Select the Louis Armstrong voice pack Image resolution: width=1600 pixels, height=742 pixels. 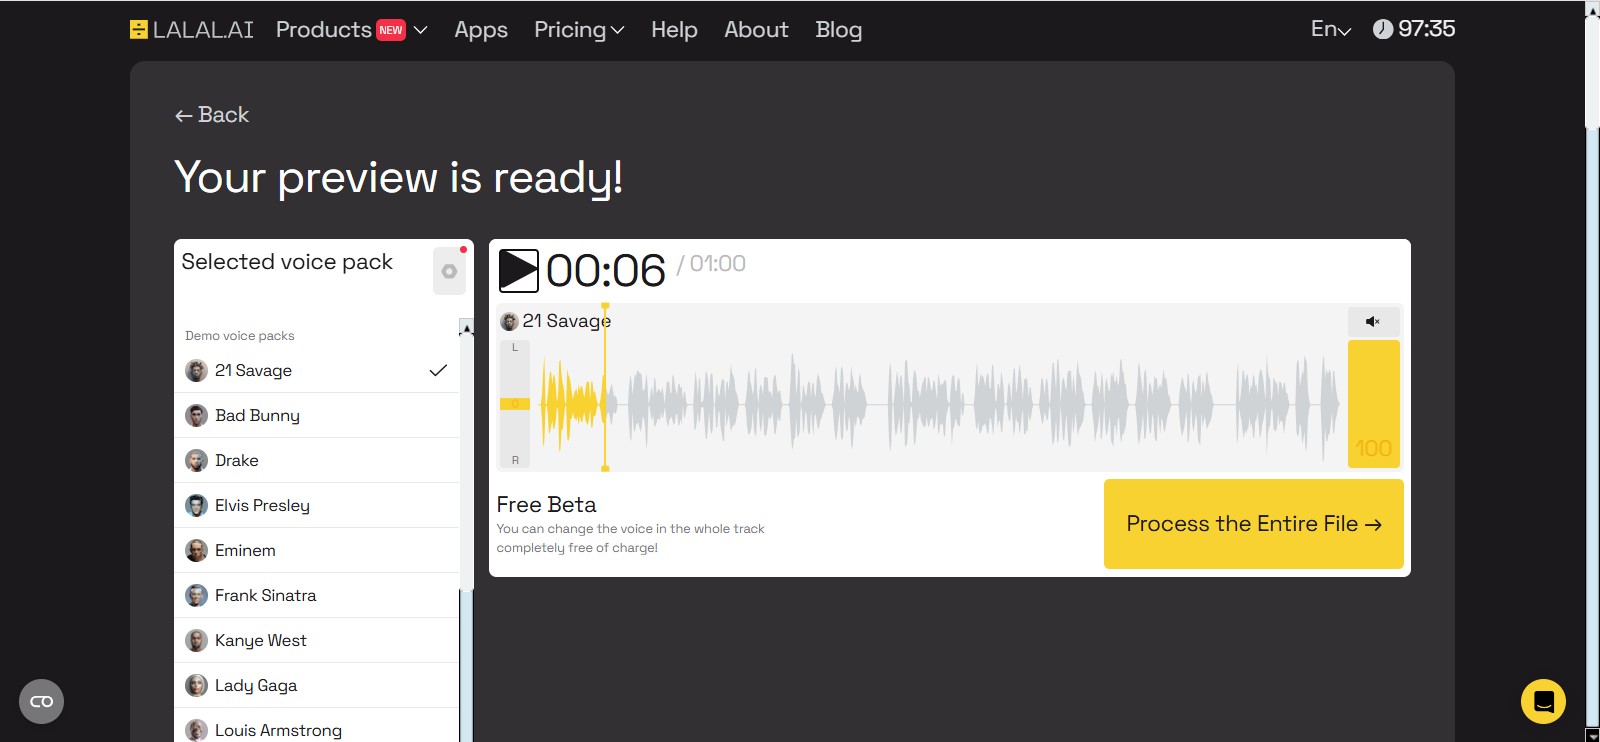[316, 727]
